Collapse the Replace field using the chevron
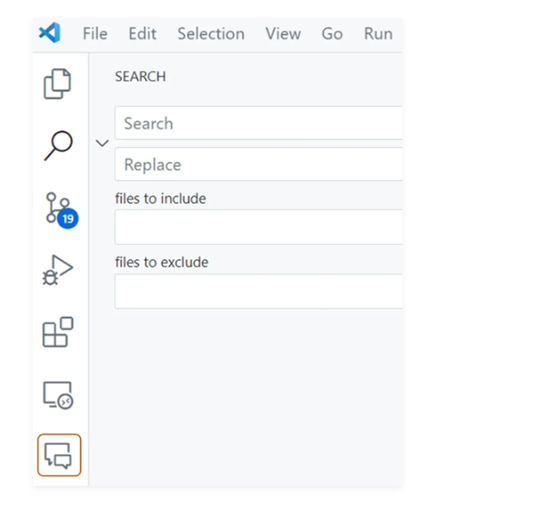 [102, 143]
